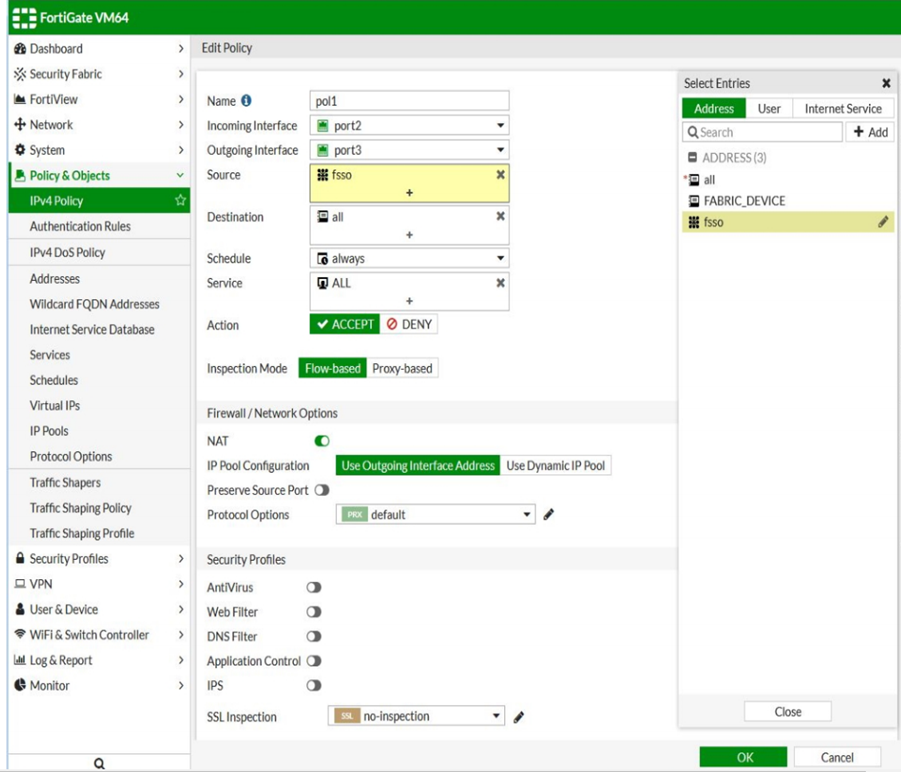Viewport: 901px width, 772px height.
Task: Click the favorite star next to IPv4 Policy
Action: (180, 201)
